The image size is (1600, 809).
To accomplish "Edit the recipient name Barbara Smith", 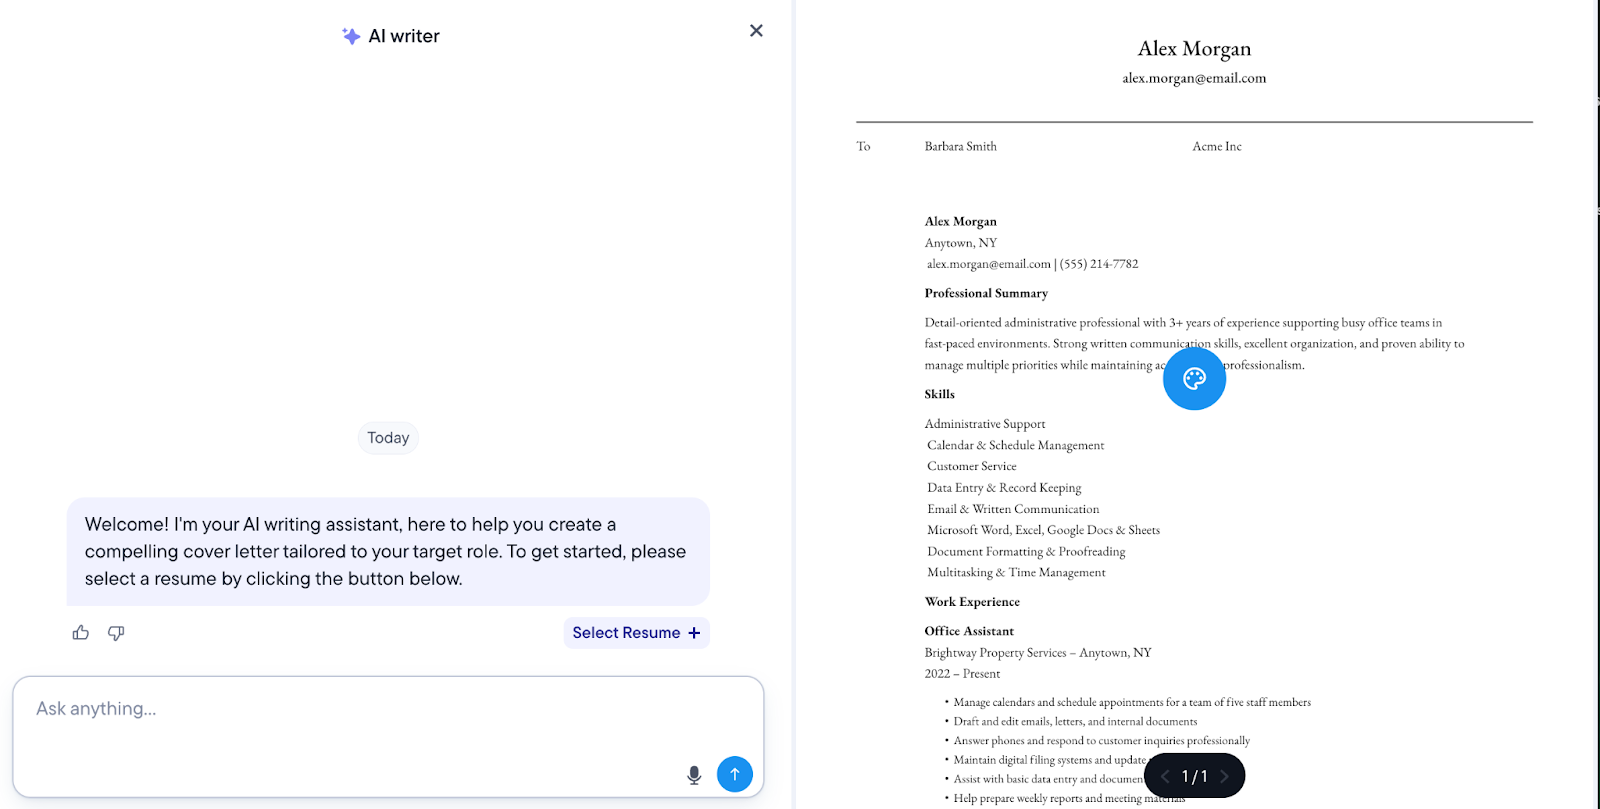I will (x=960, y=146).
